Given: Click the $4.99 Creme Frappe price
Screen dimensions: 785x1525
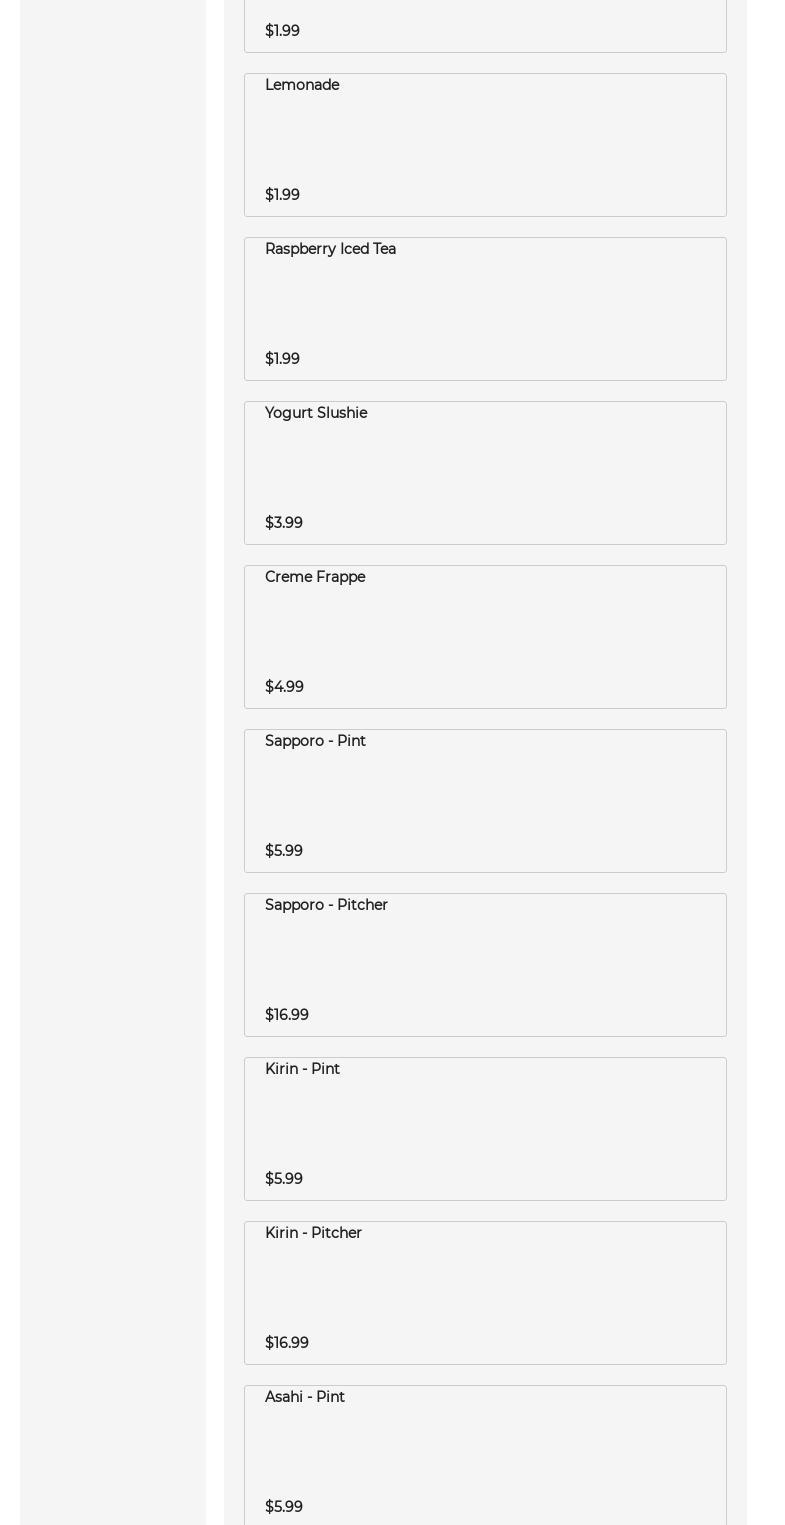Looking at the screenshot, I should tap(284, 687).
